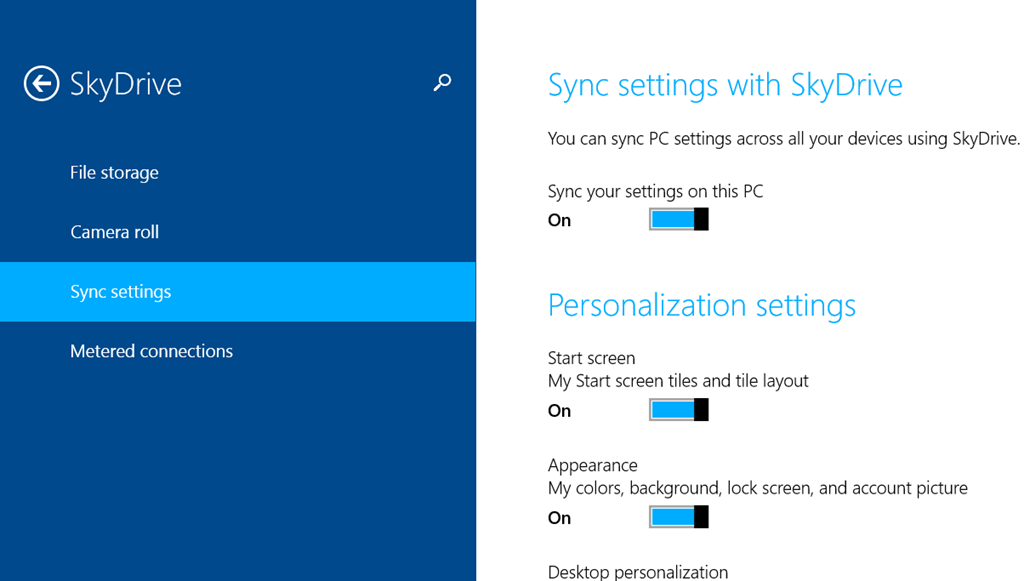
Task: Disable the Appearance sync toggle
Action: tap(679, 517)
